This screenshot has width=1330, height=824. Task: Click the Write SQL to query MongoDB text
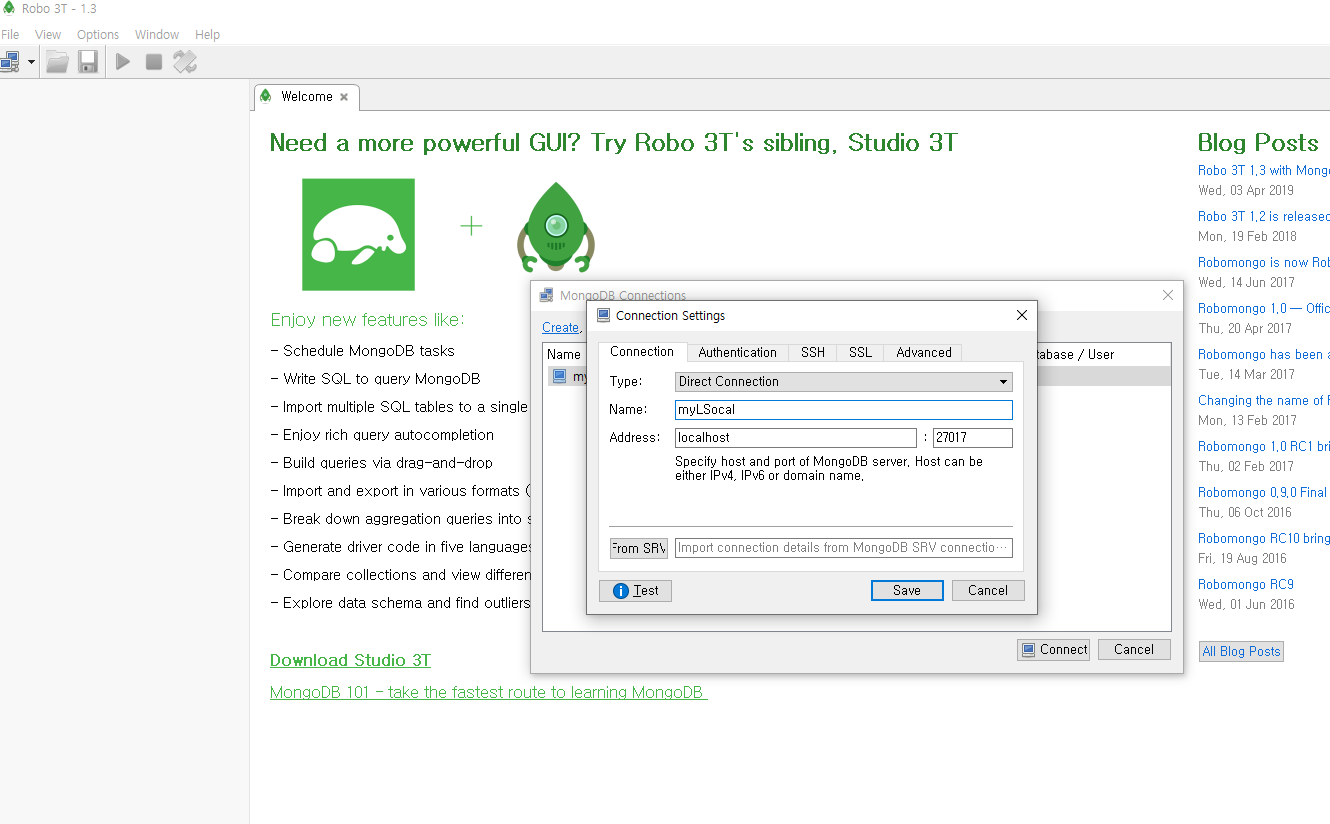[x=382, y=379]
